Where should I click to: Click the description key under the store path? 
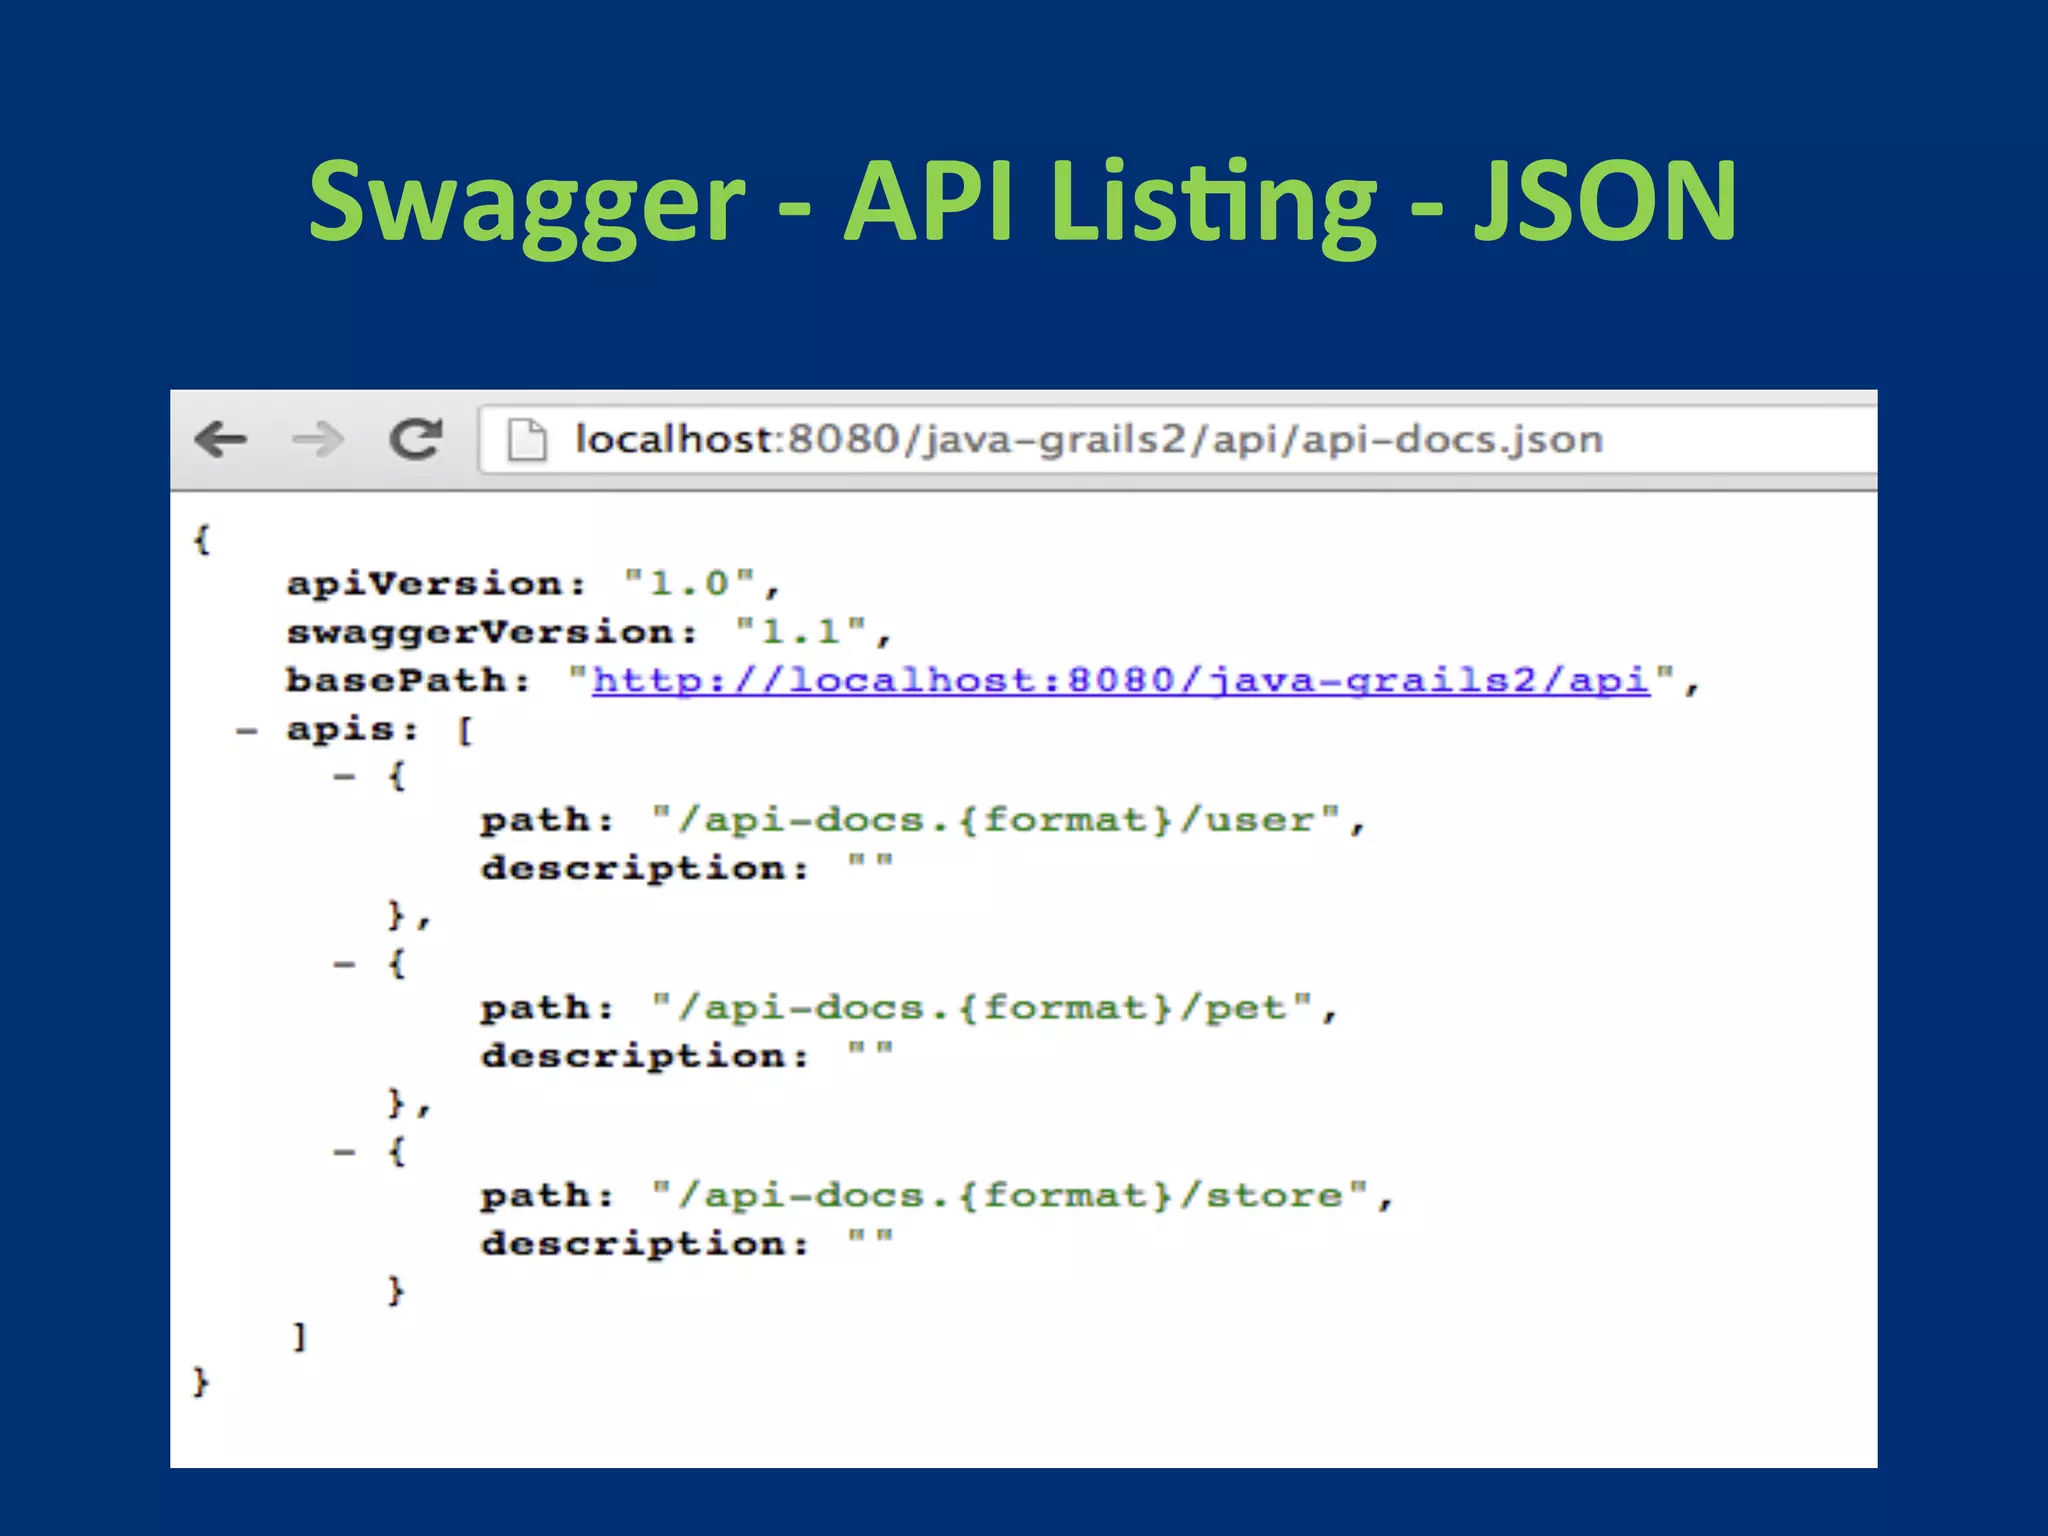click(645, 1245)
